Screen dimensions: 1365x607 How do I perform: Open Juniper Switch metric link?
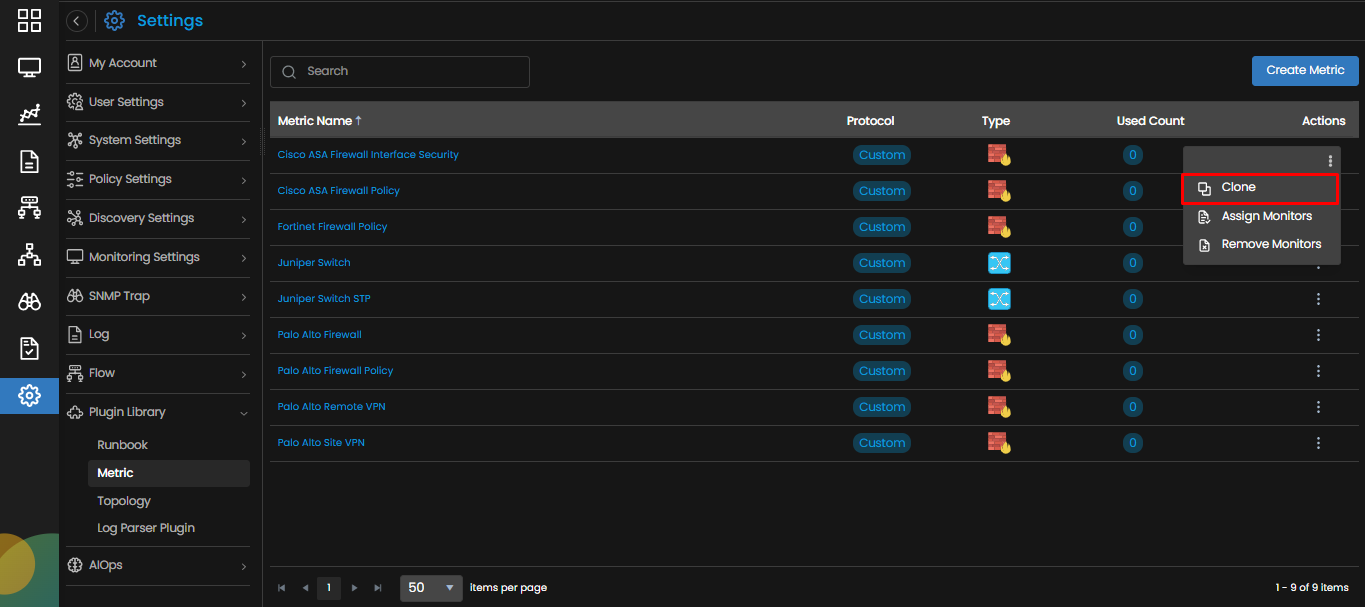tap(314, 263)
